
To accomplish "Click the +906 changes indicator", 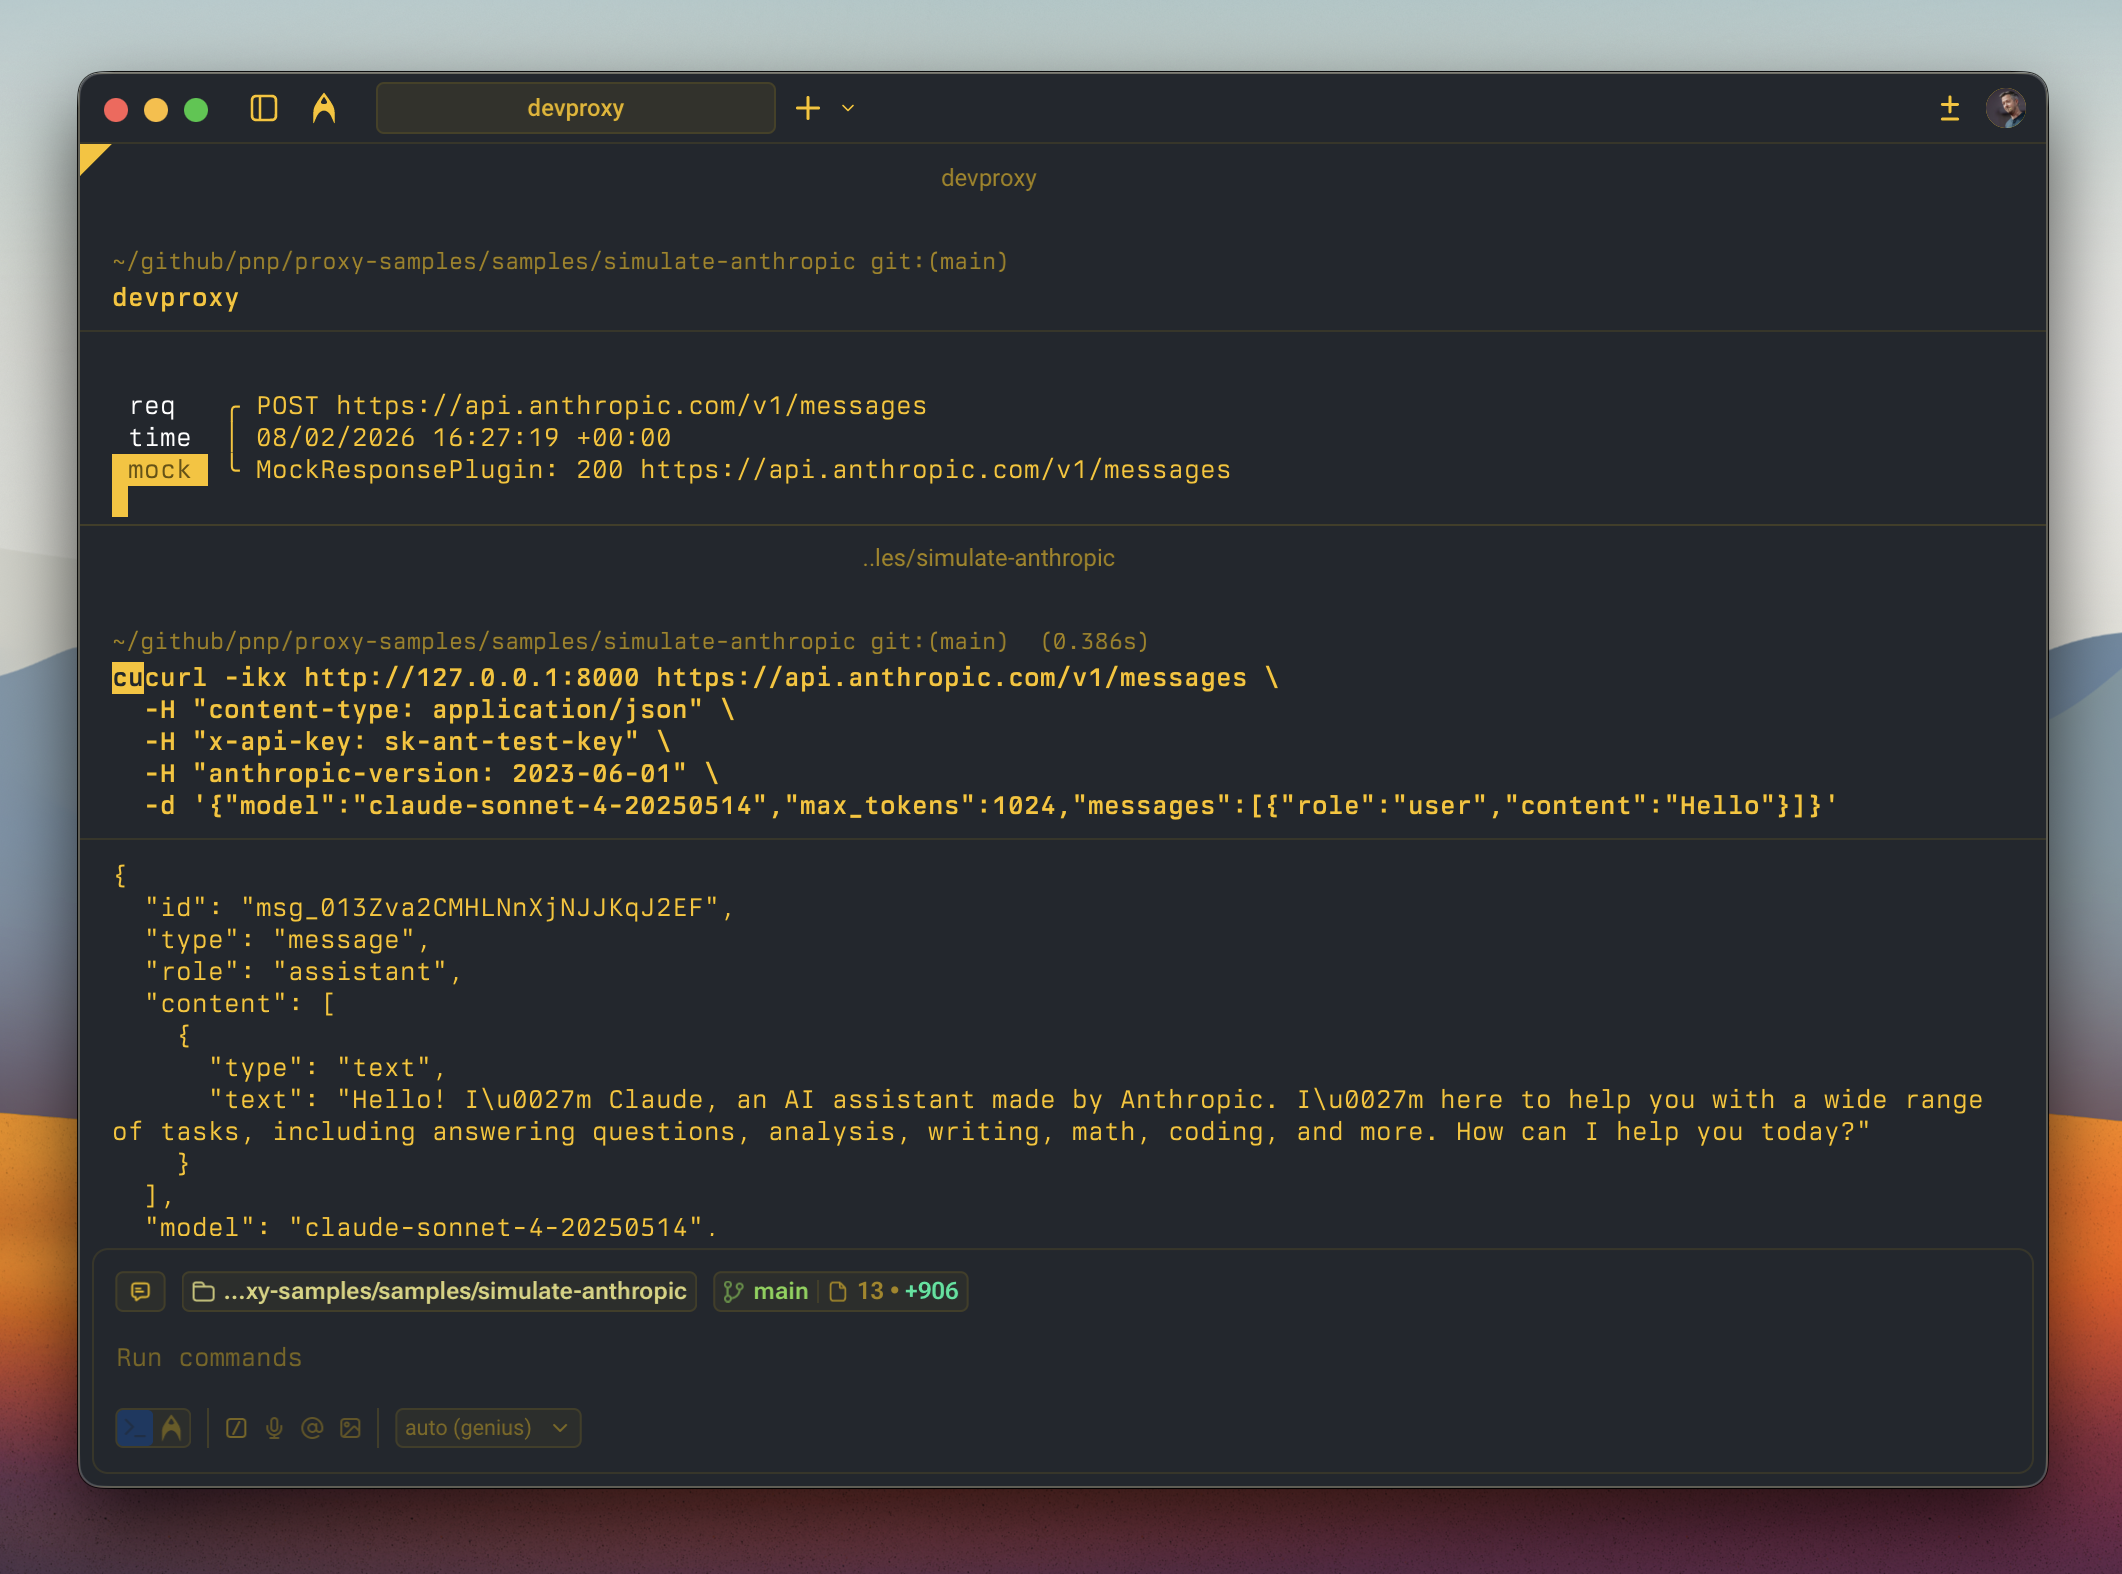I will pyautogui.click(x=928, y=1291).
